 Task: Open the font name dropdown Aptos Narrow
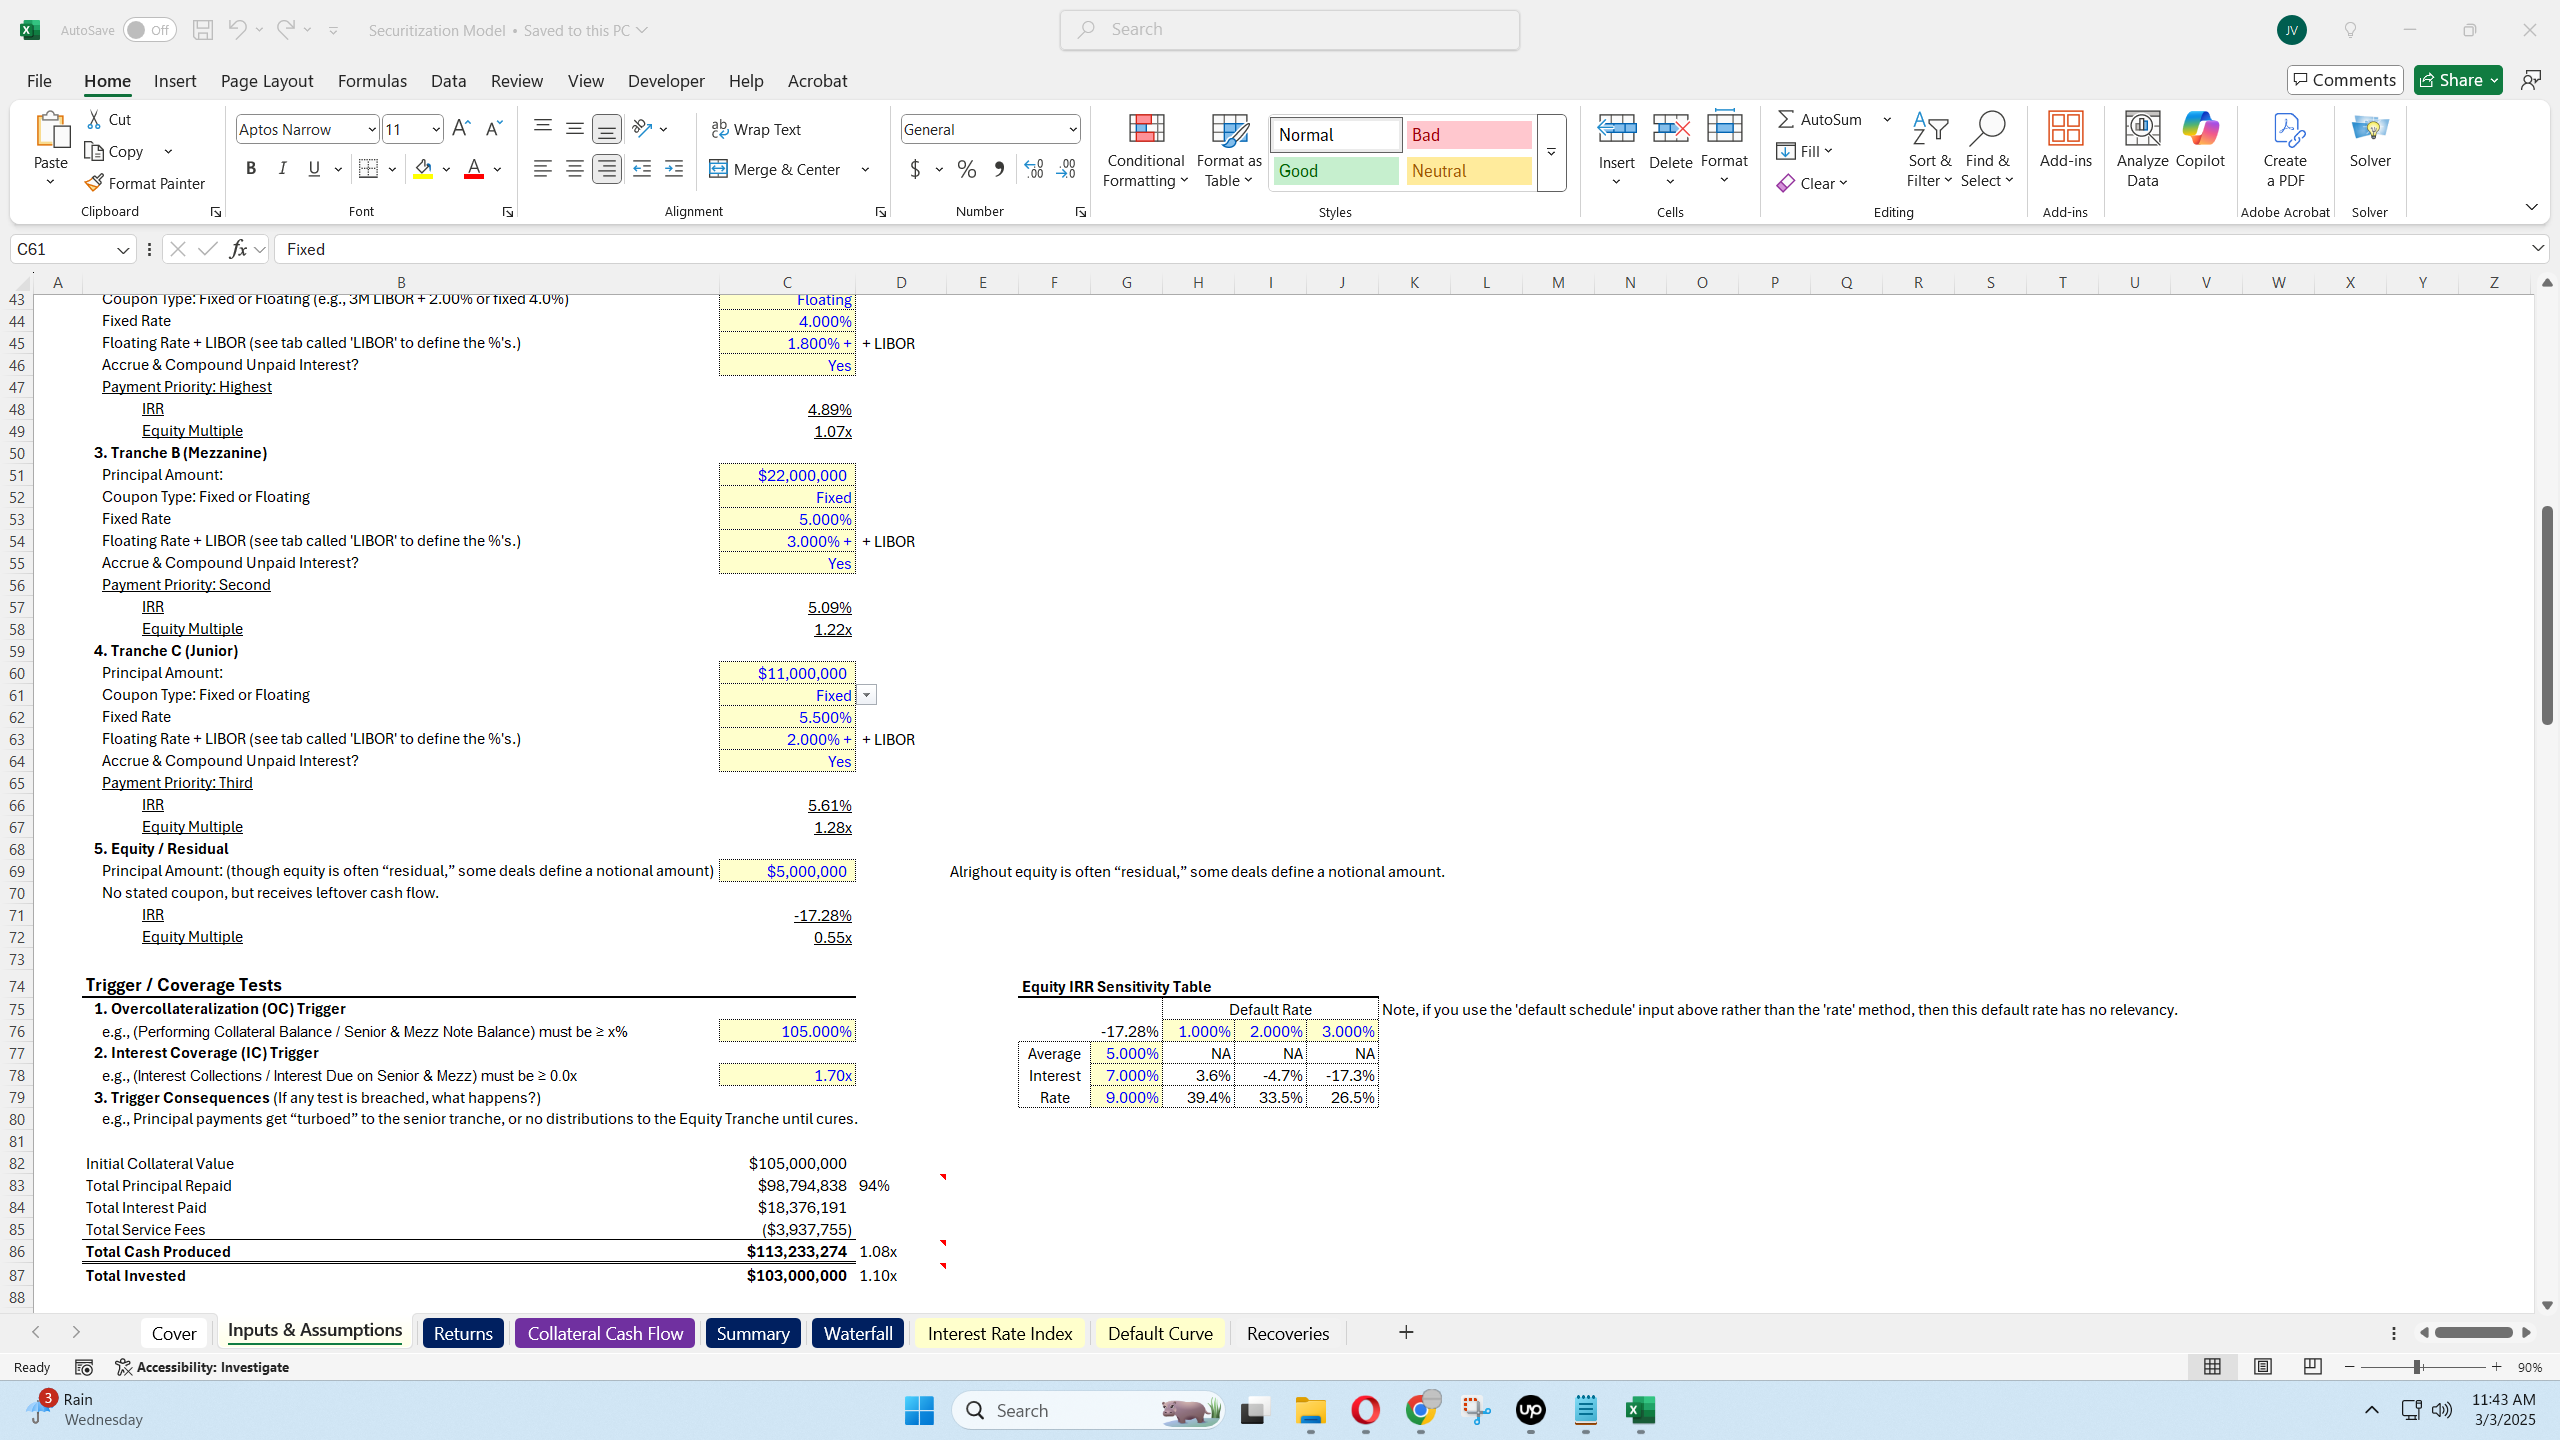[x=372, y=129]
